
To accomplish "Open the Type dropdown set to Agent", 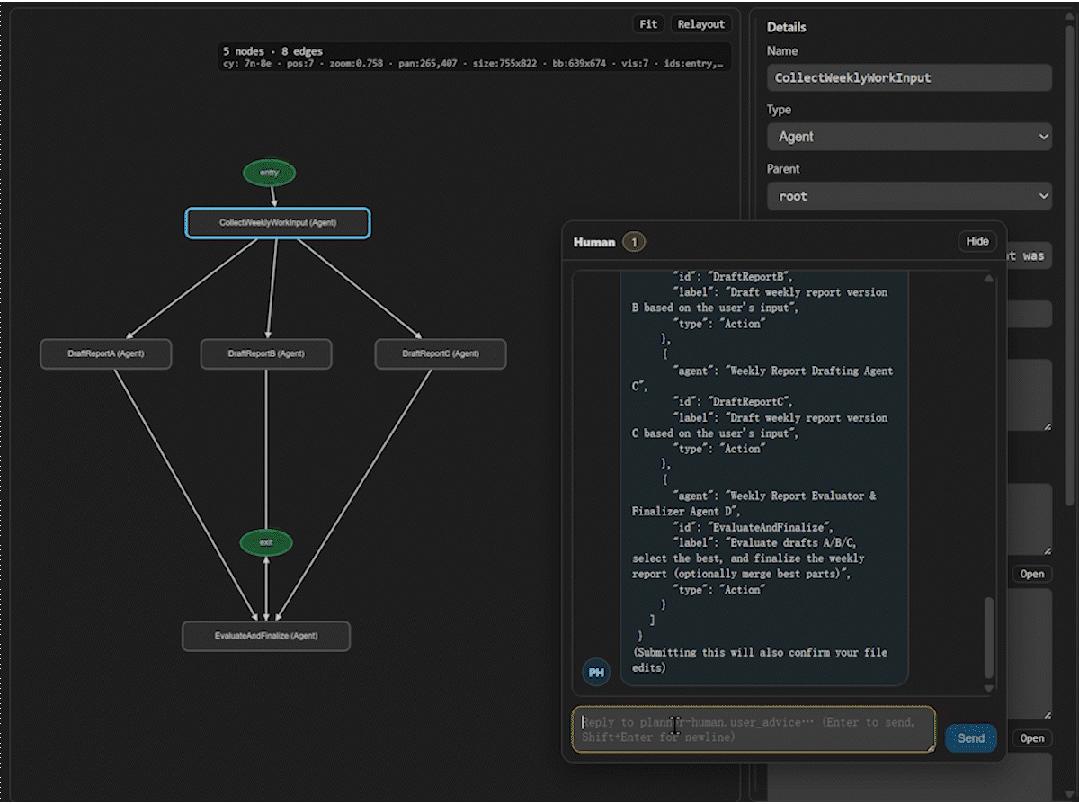I will tap(909, 136).
